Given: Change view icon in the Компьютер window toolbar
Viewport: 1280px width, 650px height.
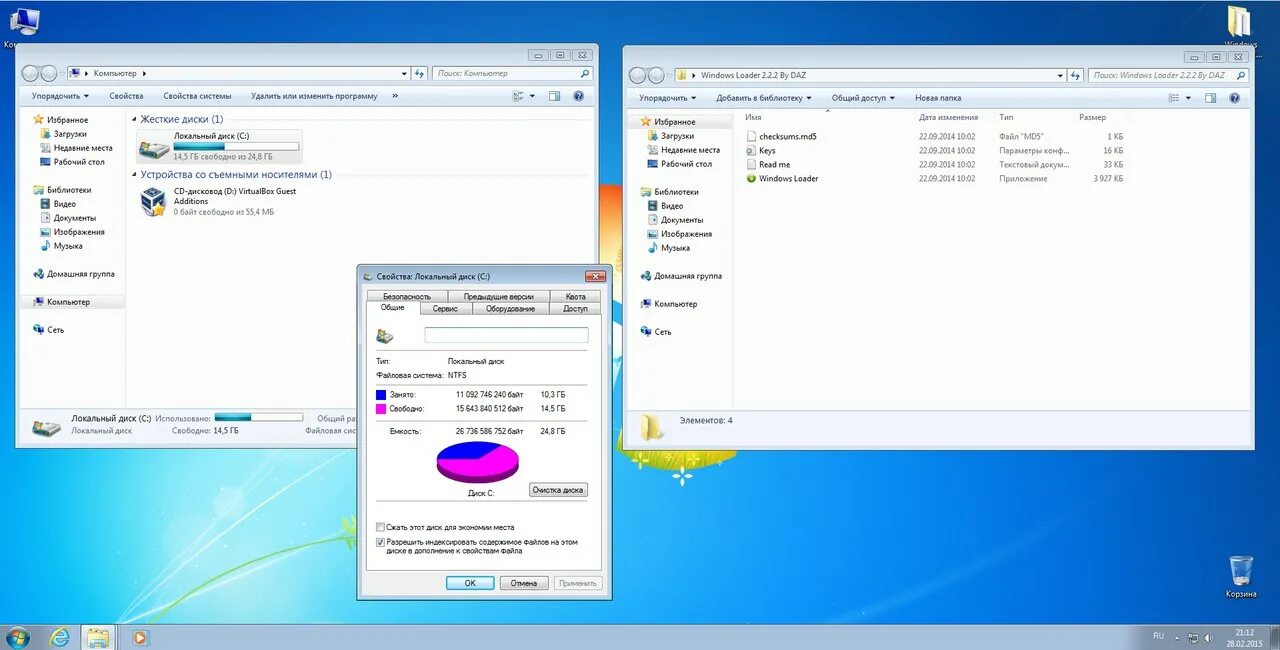Looking at the screenshot, I should click(x=518, y=96).
